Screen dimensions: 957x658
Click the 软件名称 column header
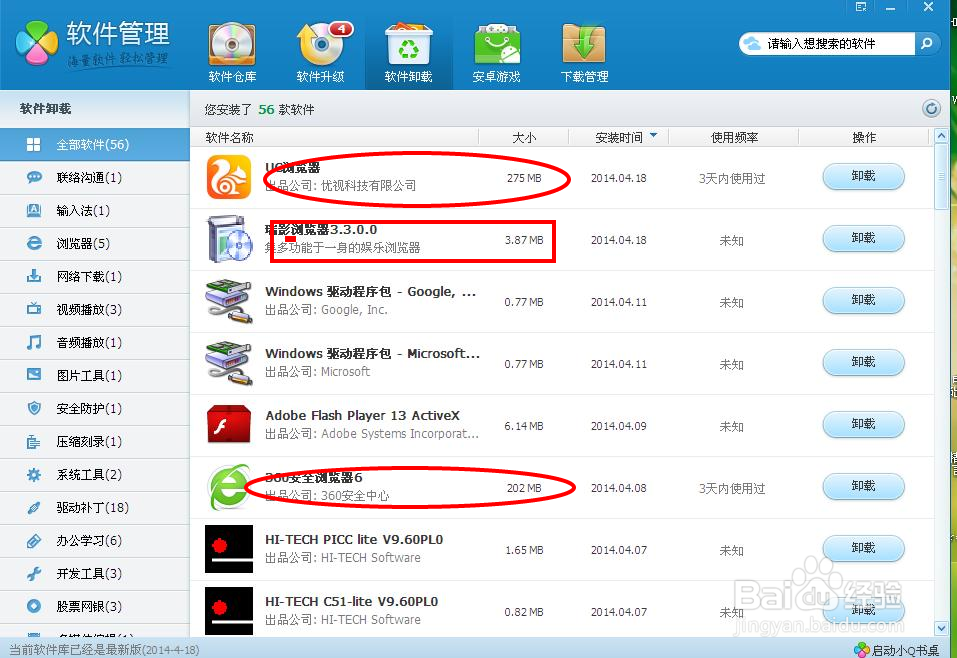pyautogui.click(x=229, y=137)
